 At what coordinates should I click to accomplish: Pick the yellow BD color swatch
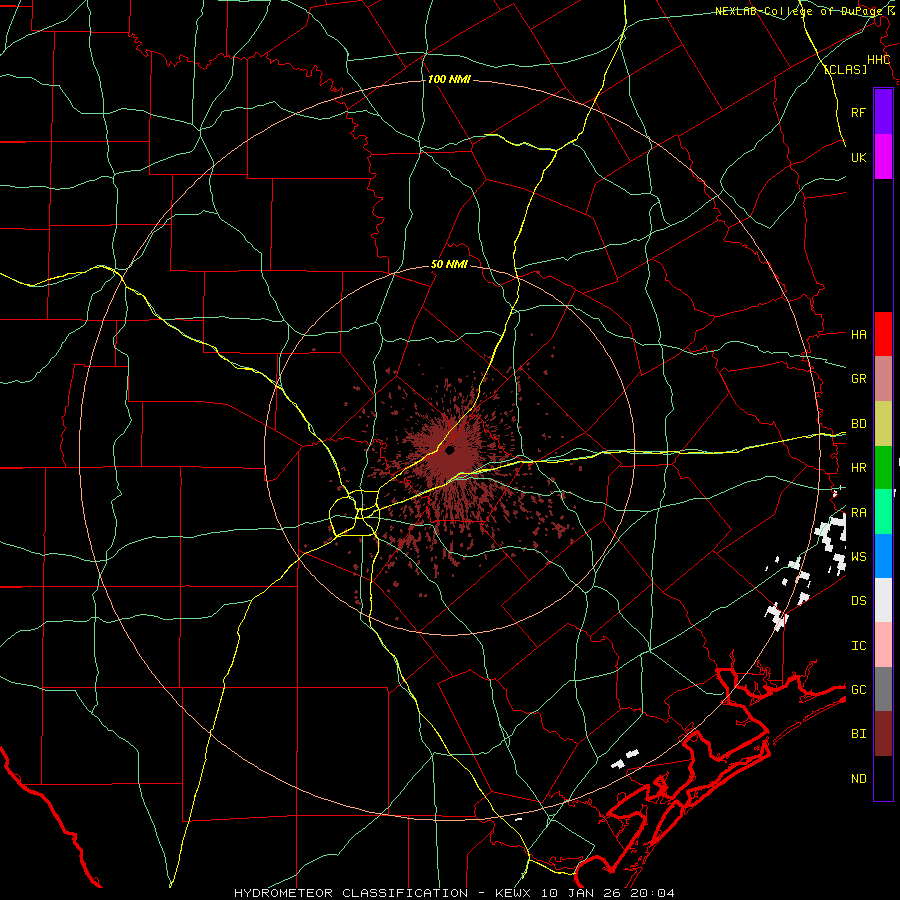pyautogui.click(x=883, y=424)
